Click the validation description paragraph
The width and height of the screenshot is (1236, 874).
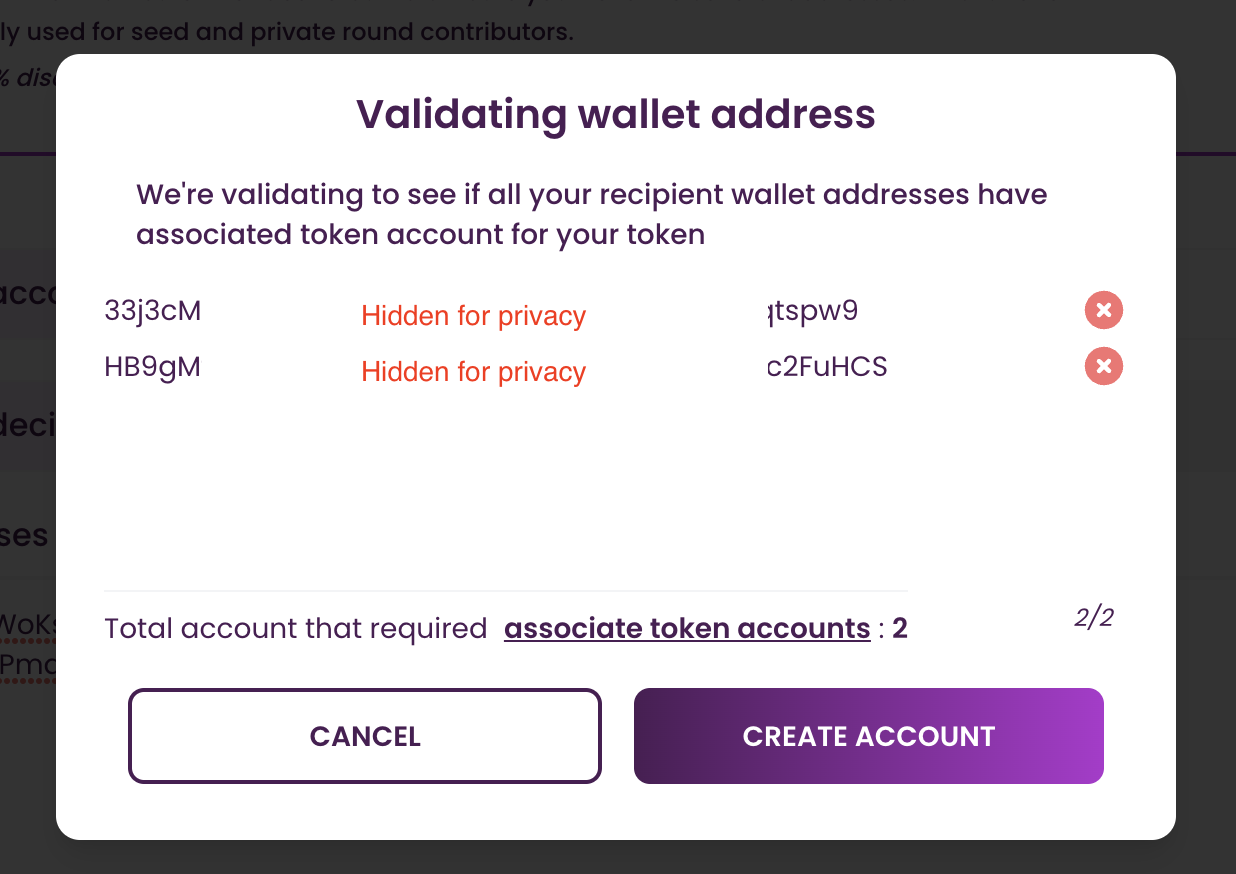coord(591,214)
